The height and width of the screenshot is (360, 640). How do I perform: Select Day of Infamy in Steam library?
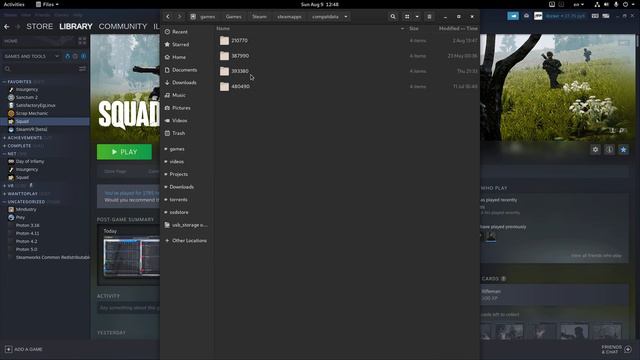(x=30, y=161)
